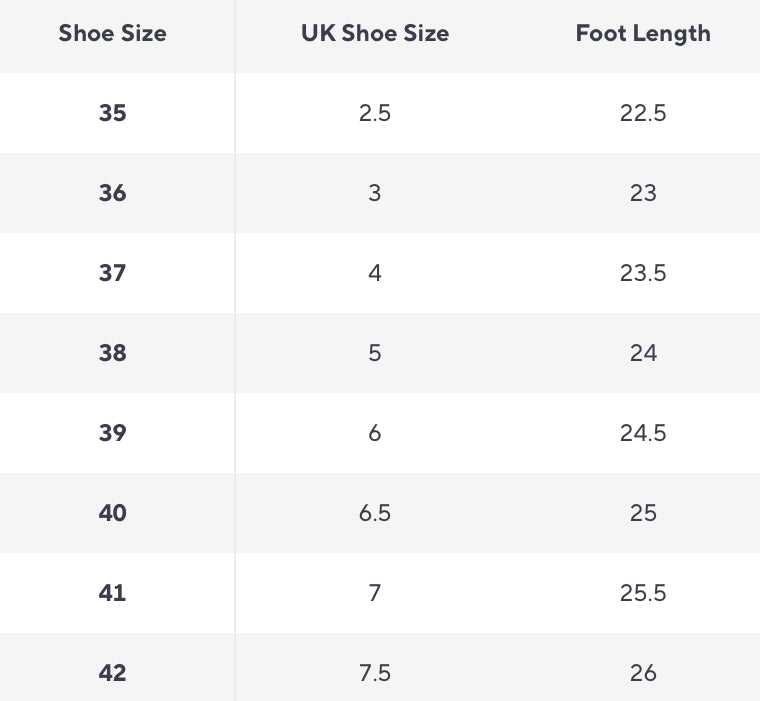Screen dimensions: 760x701
Task: Click foot length 25.5 cell
Action: pyautogui.click(x=643, y=593)
